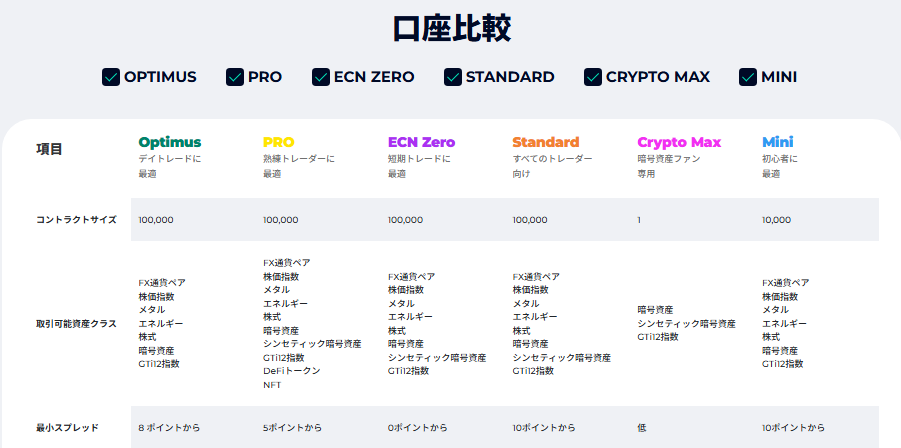Toggle the CRYPTO MAX checkbox

pos(593,77)
